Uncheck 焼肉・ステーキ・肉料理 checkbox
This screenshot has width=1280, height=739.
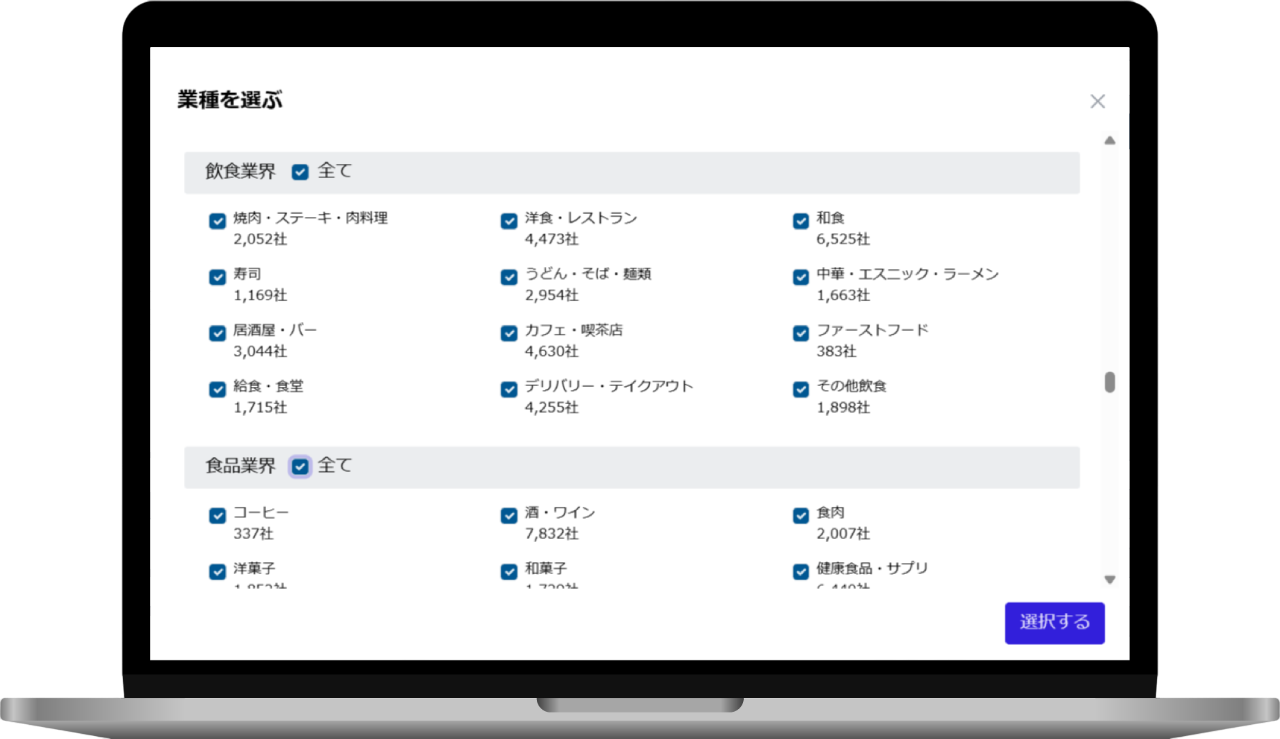(x=217, y=221)
